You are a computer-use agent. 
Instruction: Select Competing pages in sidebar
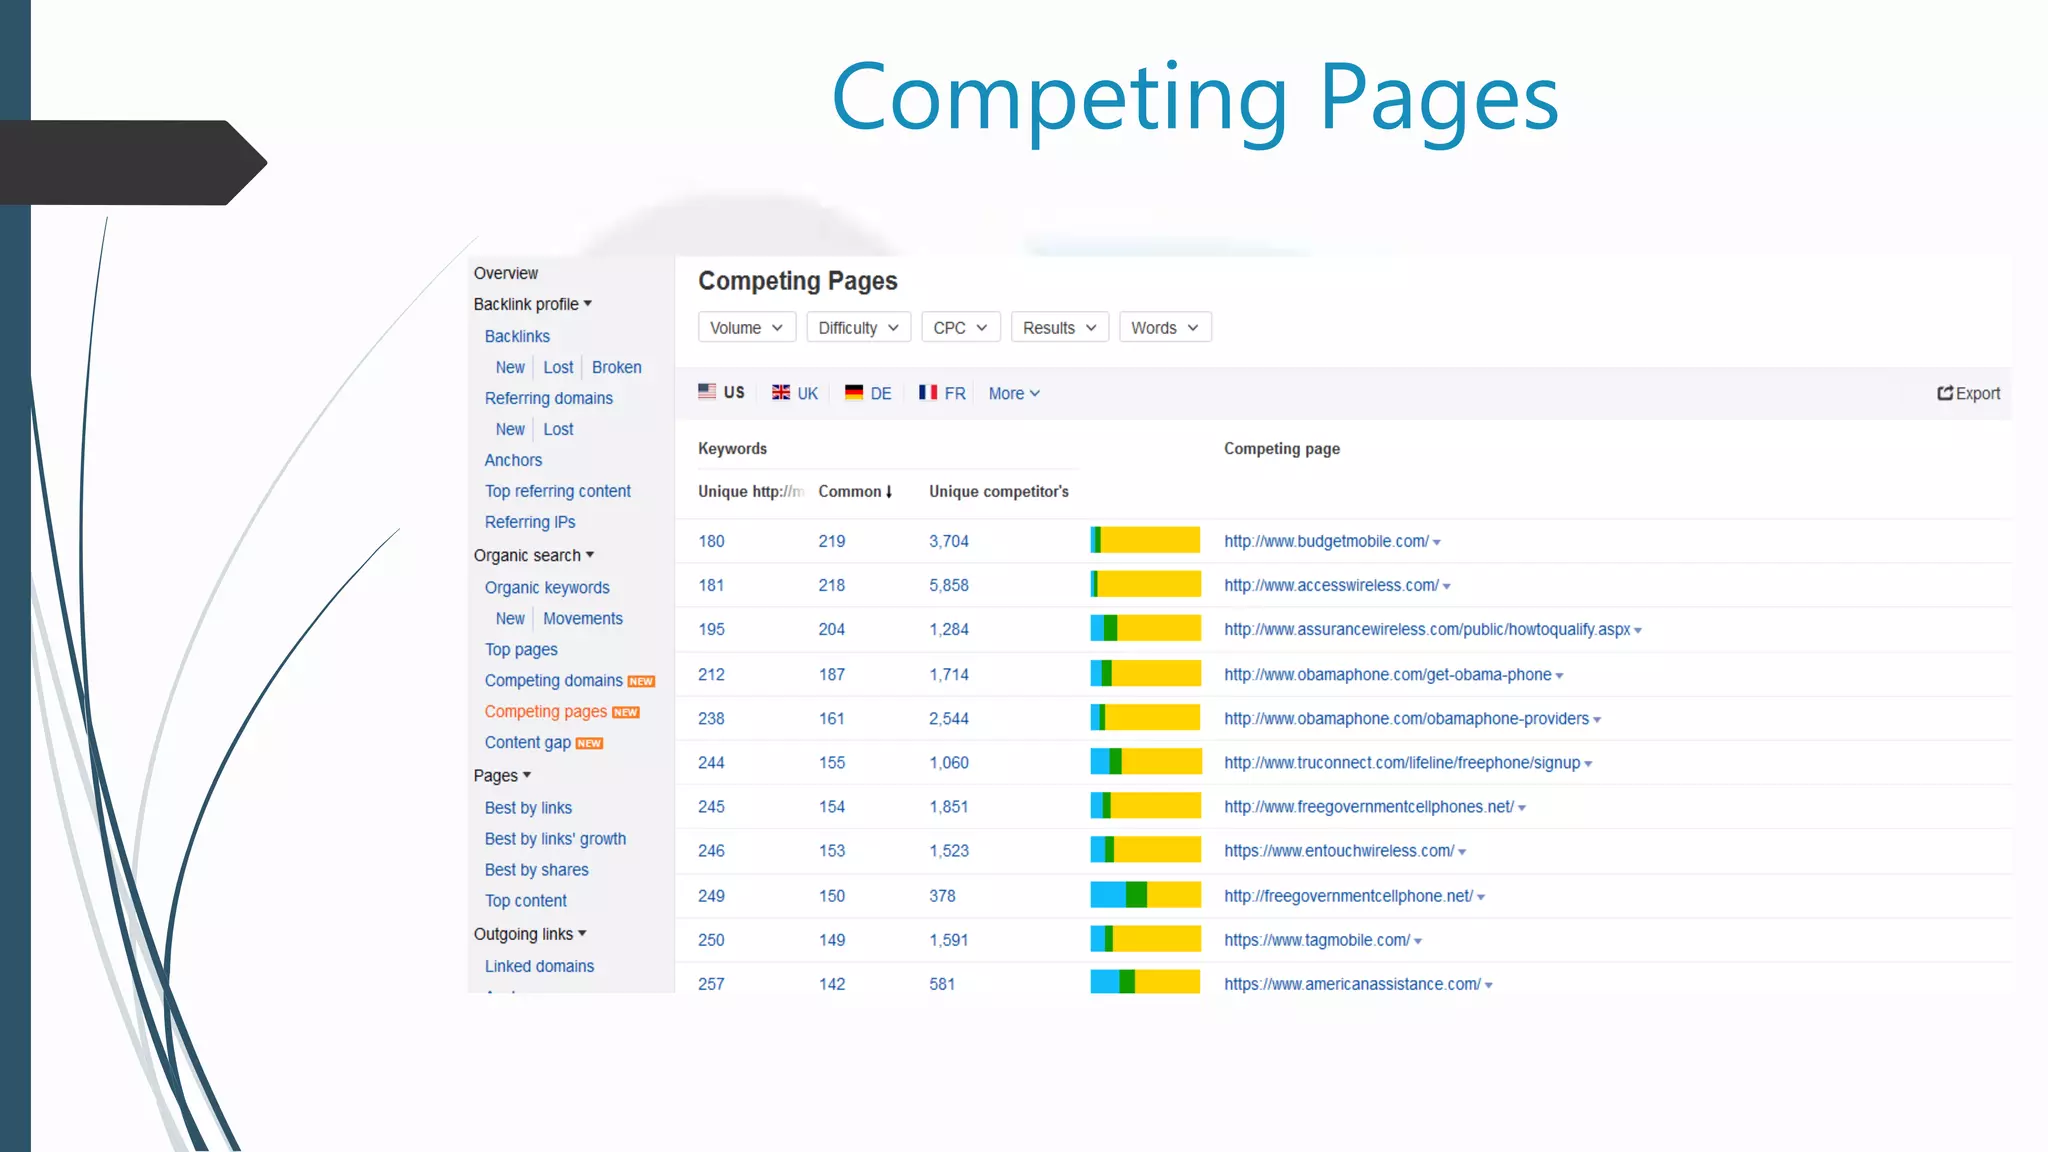546,712
